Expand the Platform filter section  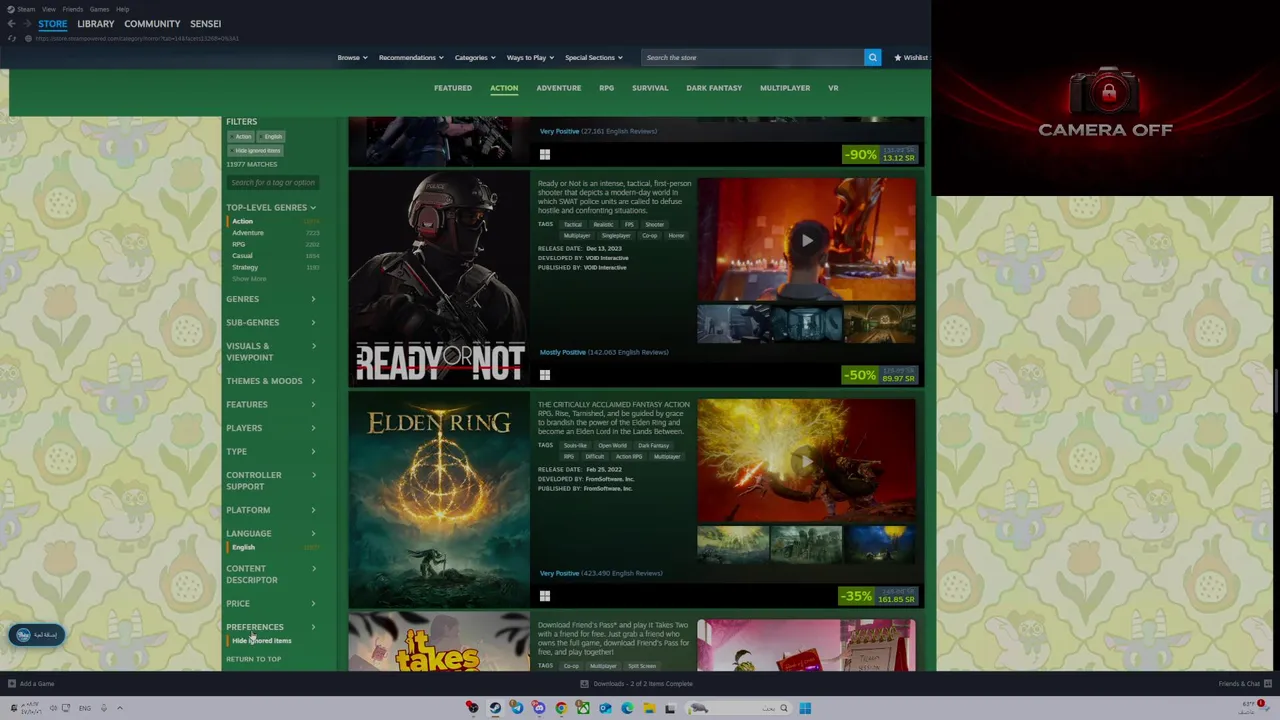point(271,510)
